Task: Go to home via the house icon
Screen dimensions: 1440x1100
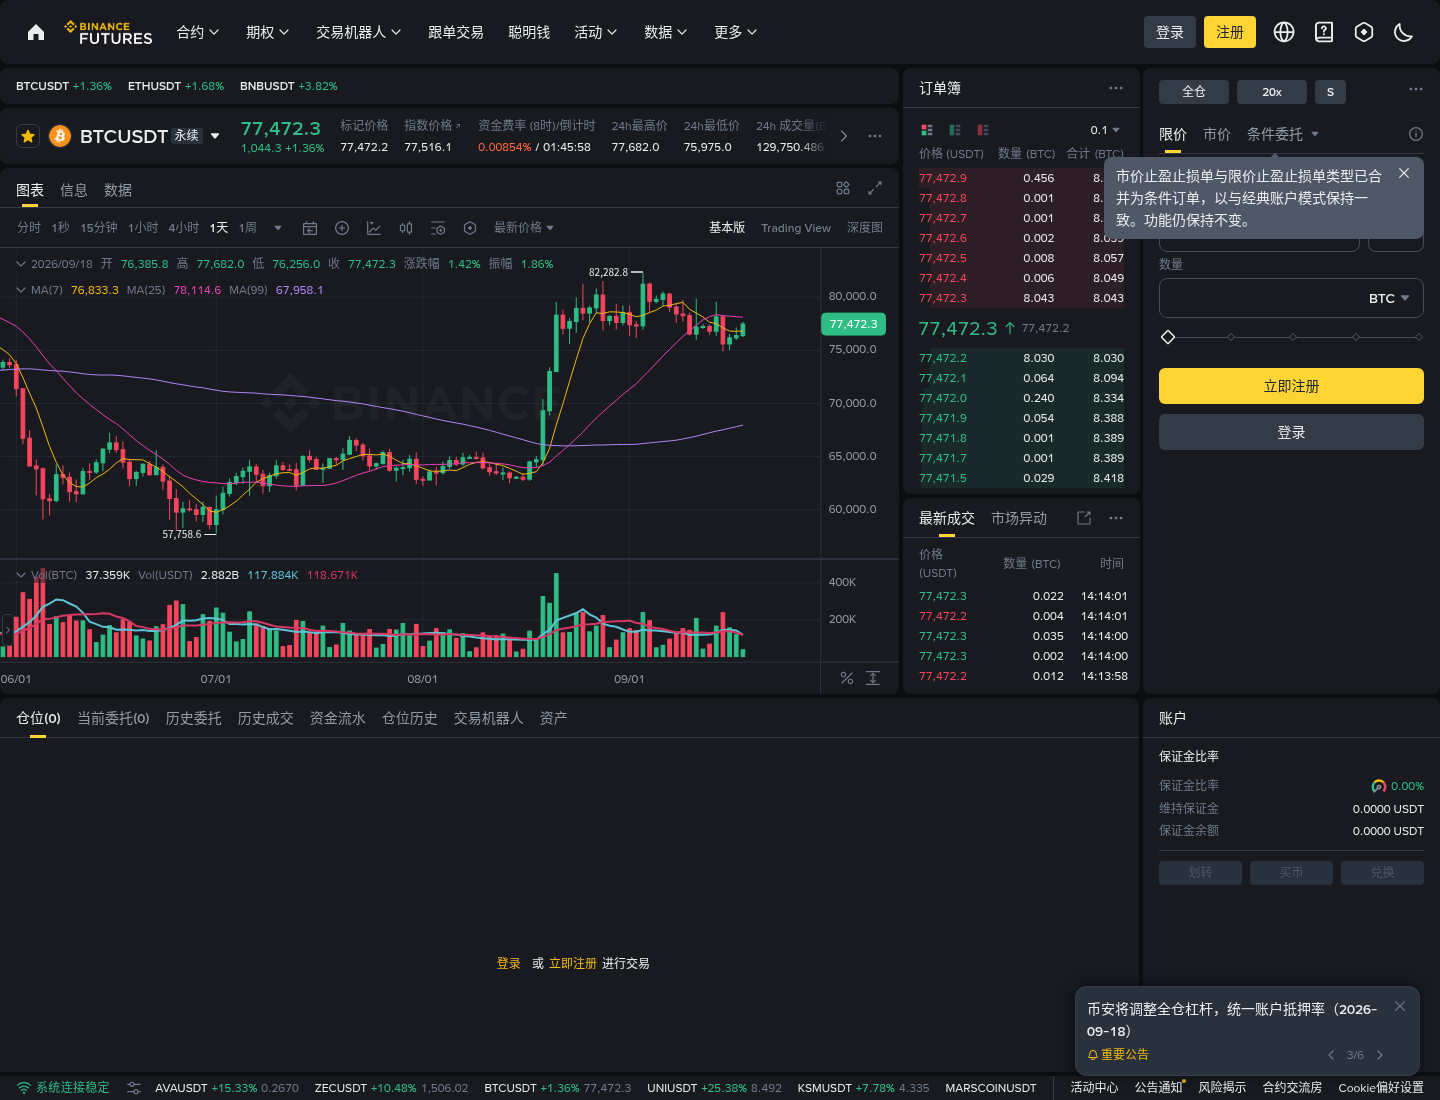Action: coord(36,32)
